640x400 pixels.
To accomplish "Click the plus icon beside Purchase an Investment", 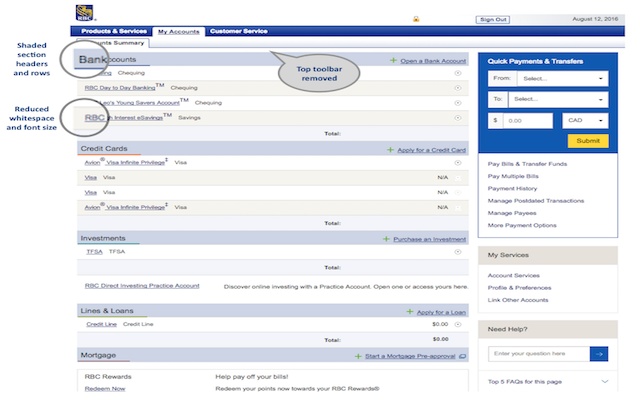I will [386, 239].
